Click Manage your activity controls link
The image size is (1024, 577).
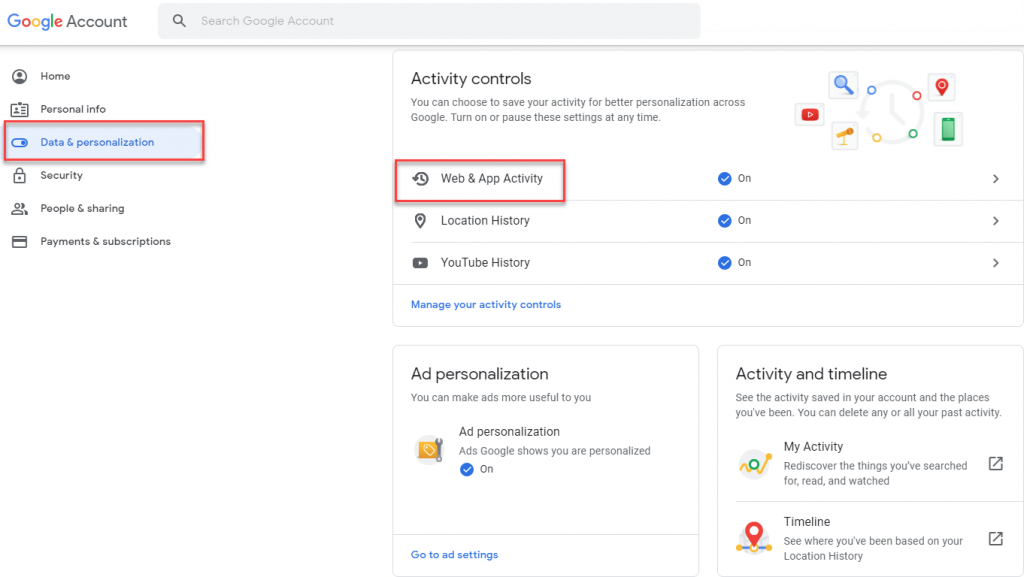[486, 305]
